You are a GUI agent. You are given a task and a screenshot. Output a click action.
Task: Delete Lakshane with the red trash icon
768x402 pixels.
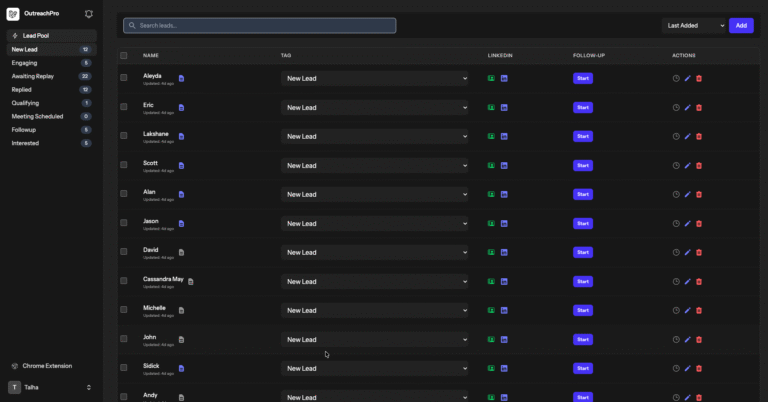click(699, 137)
